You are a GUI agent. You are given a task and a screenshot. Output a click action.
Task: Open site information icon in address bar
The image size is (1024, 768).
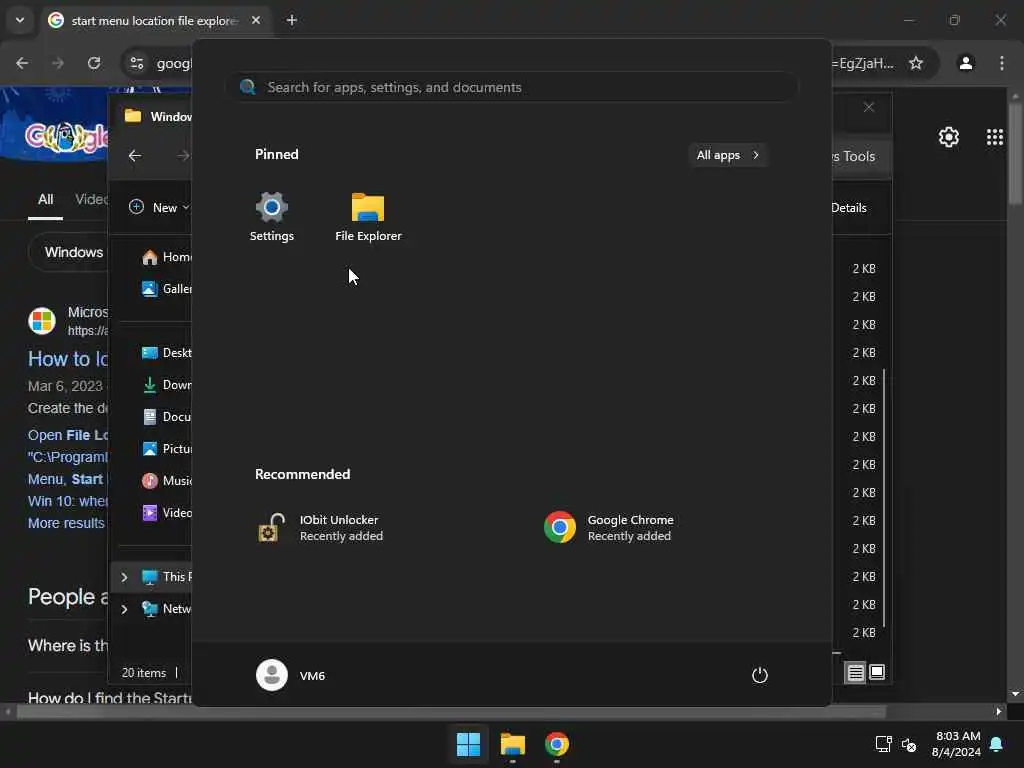tap(136, 63)
